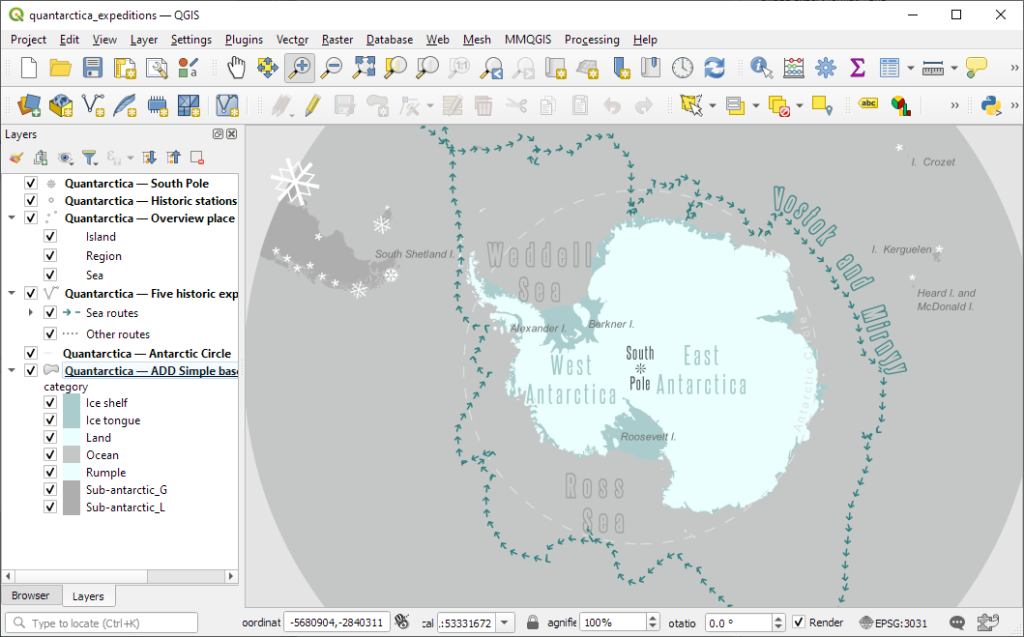The height and width of the screenshot is (637, 1024).
Task: Disable the Render checkbox
Action: coord(799,622)
